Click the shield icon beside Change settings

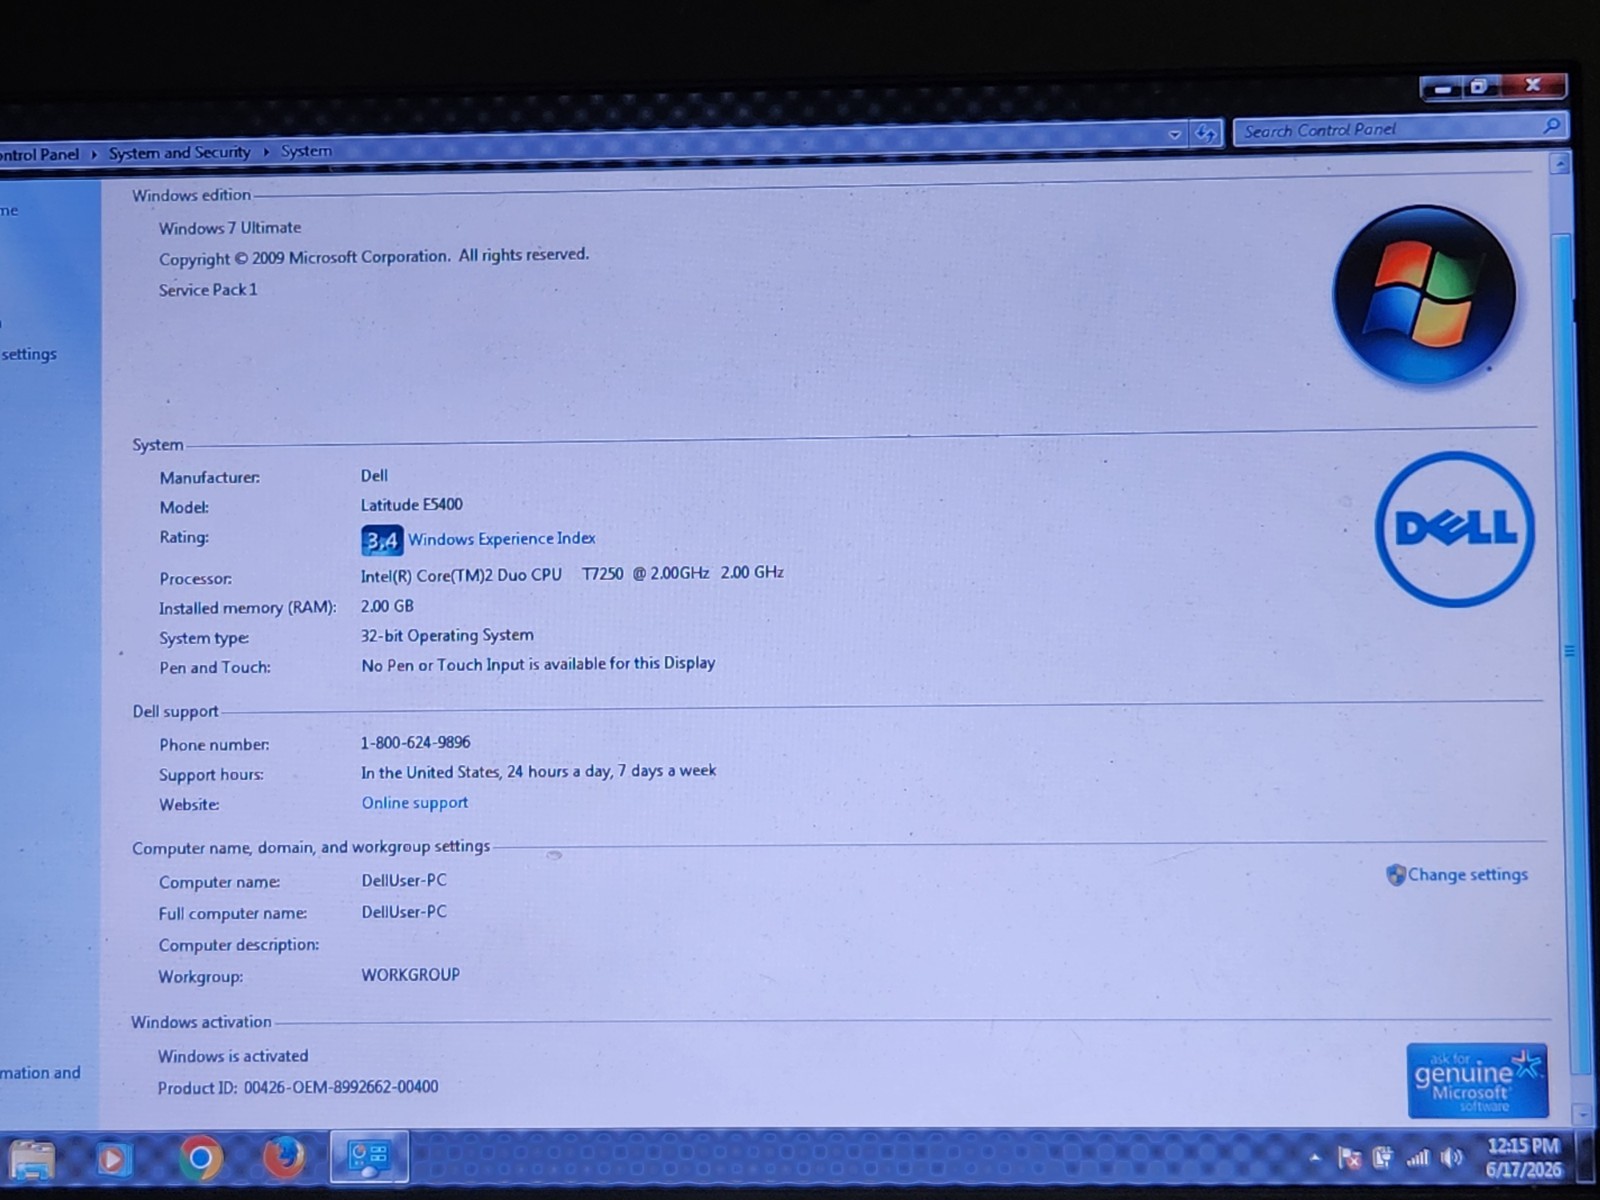coord(1396,875)
